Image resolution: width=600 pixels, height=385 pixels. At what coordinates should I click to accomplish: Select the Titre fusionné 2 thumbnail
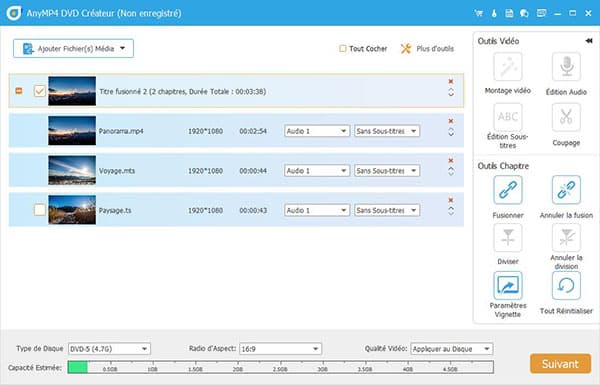(72, 91)
